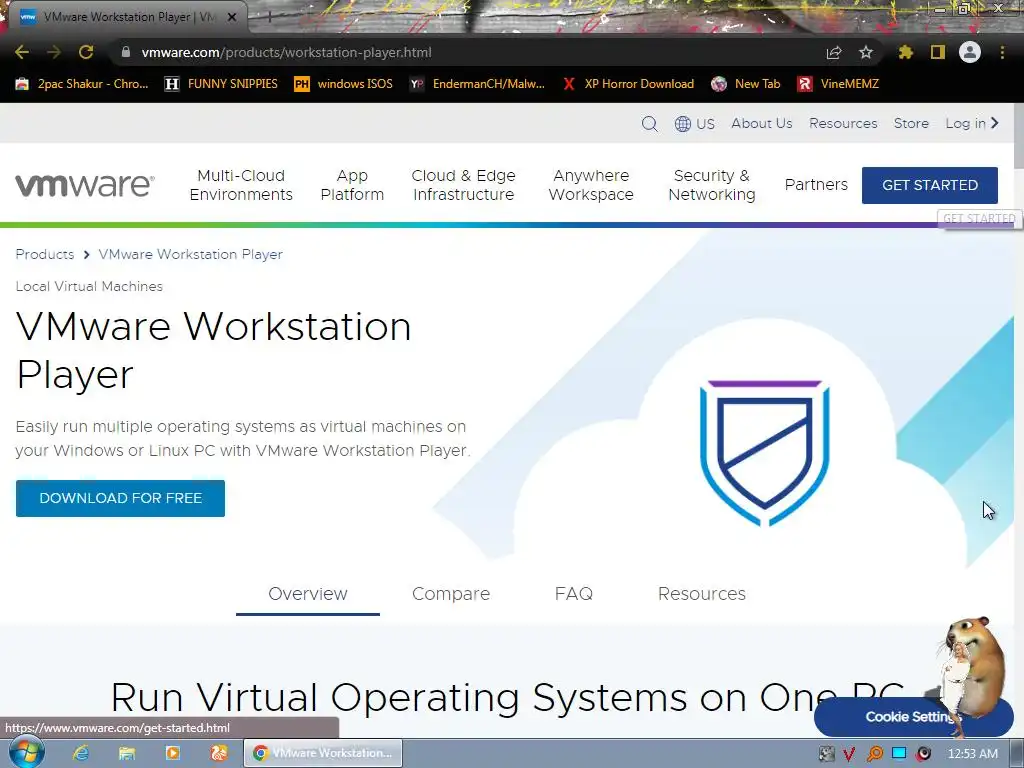The image size is (1024, 768).
Task: Close the VMware Workstation Player tab
Action: [x=232, y=17]
